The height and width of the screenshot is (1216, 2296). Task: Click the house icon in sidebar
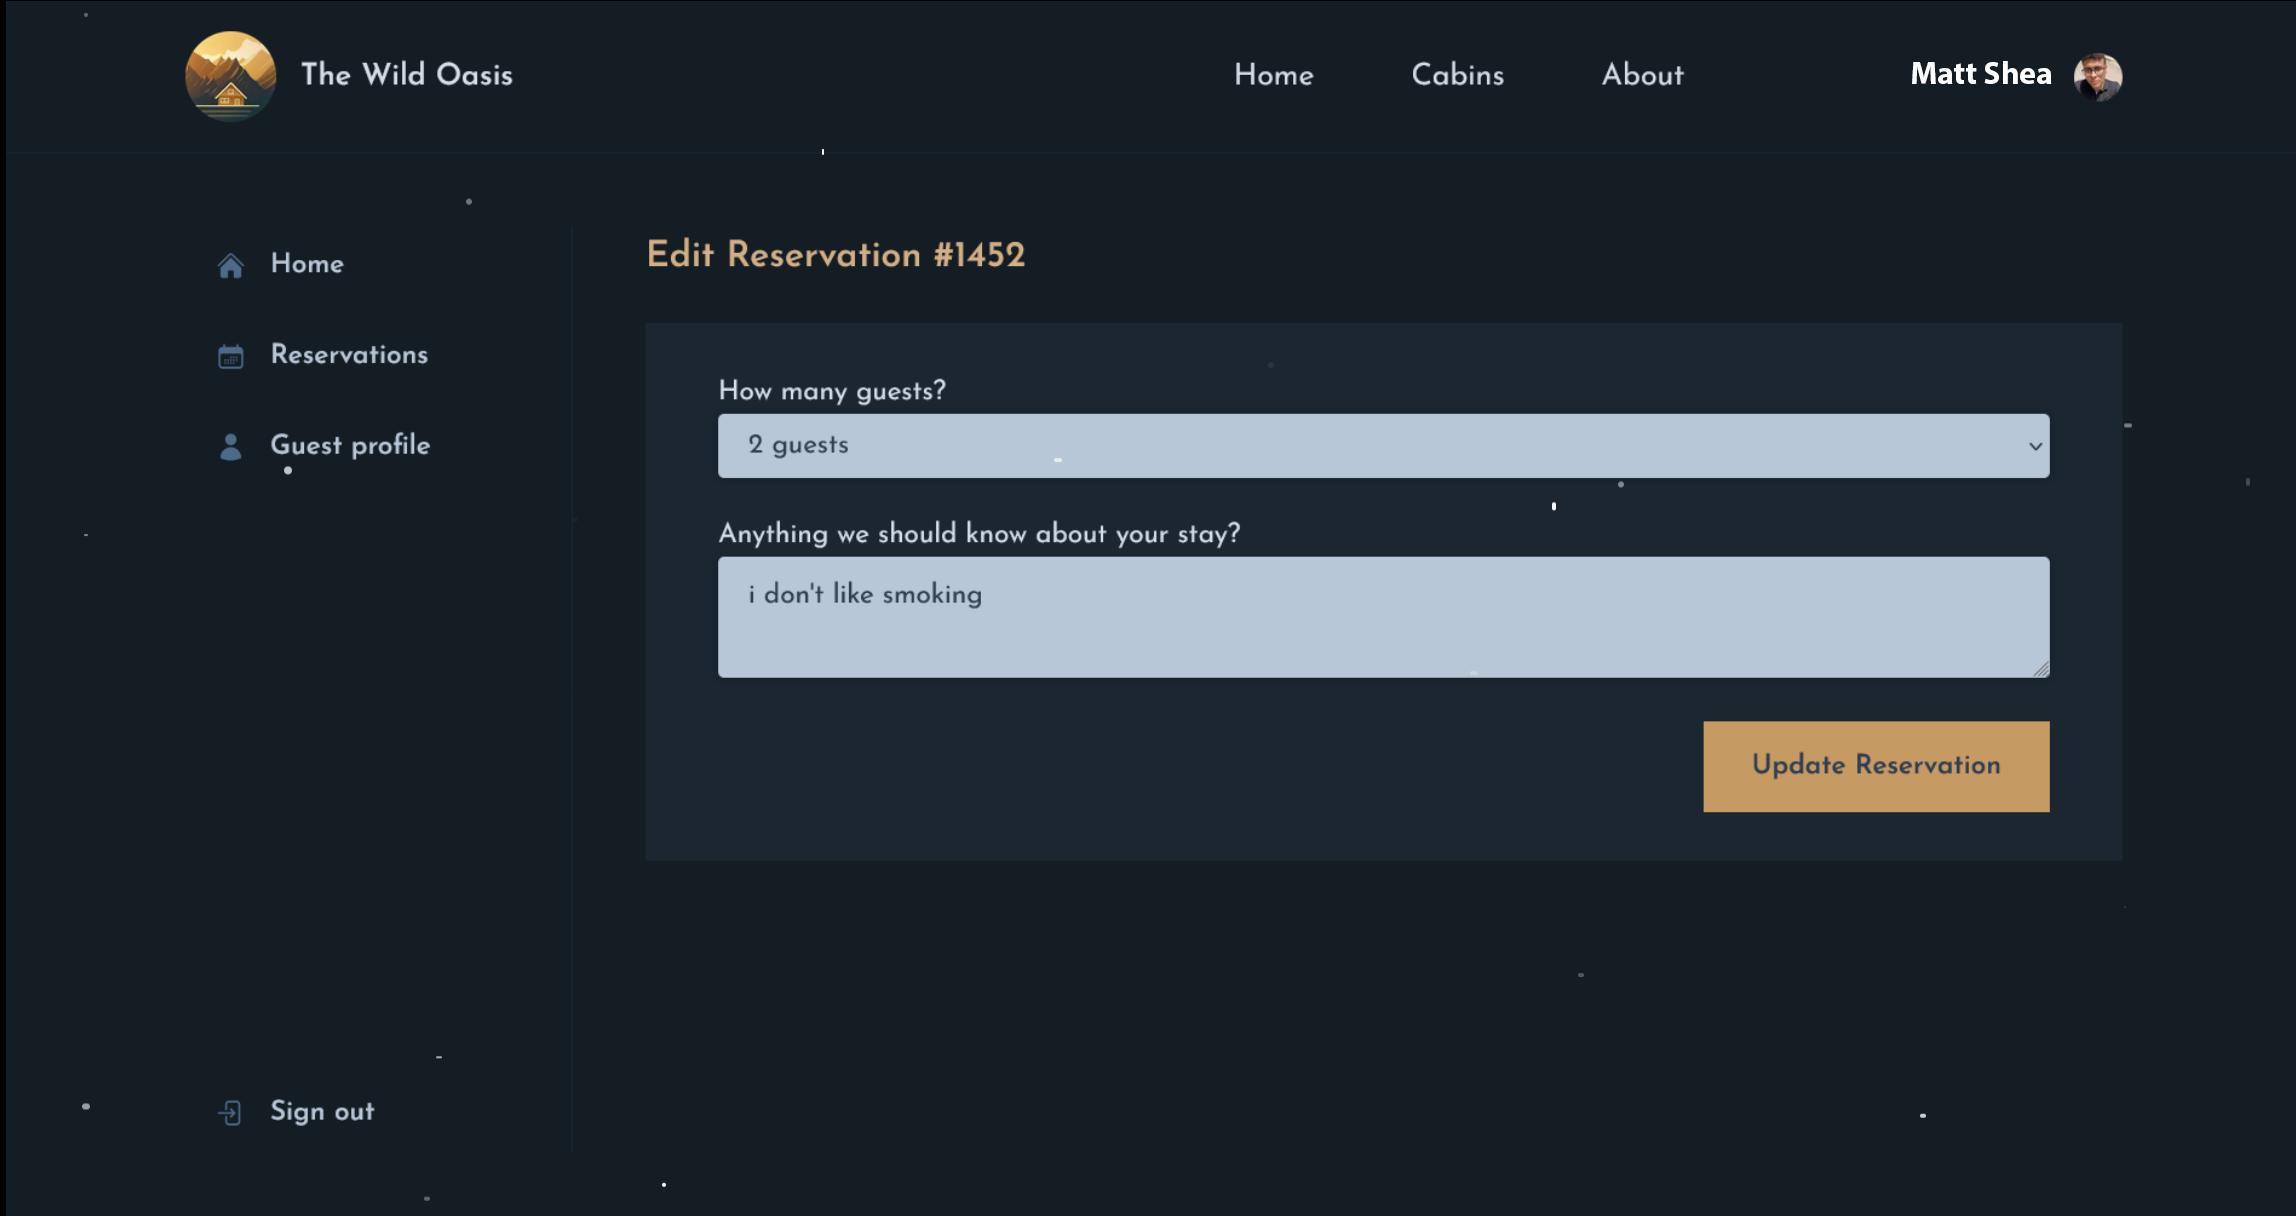[x=231, y=265]
